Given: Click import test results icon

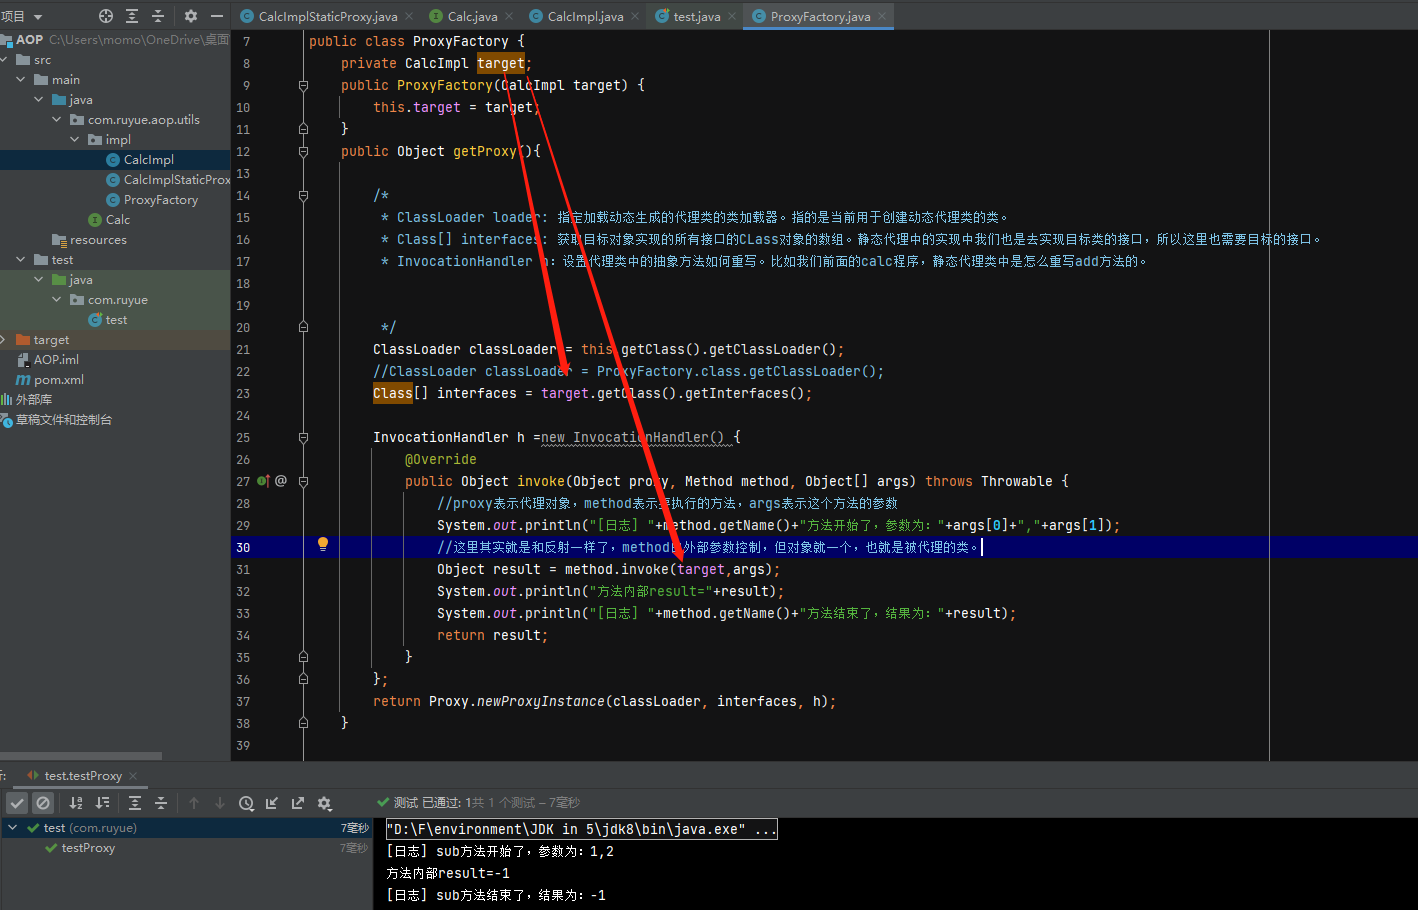Looking at the screenshot, I should tap(272, 803).
